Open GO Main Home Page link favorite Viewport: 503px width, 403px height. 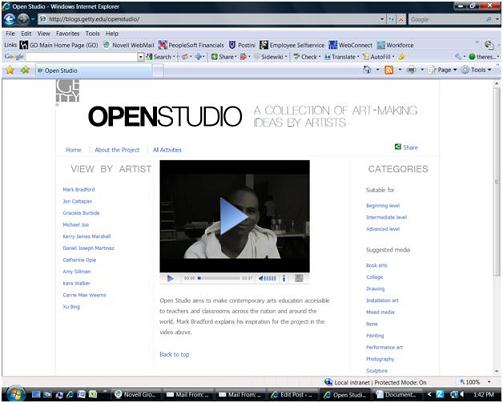(59, 45)
